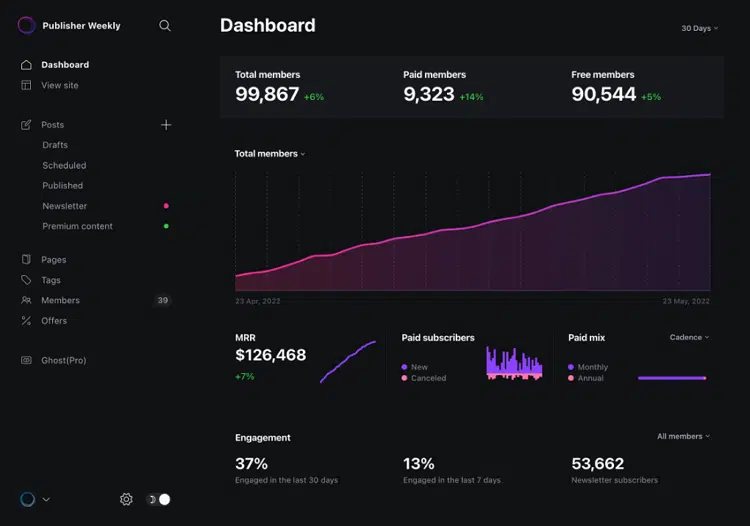The image size is (750, 526).
Task: Expand the 30 Days range dropdown
Action: tap(700, 28)
